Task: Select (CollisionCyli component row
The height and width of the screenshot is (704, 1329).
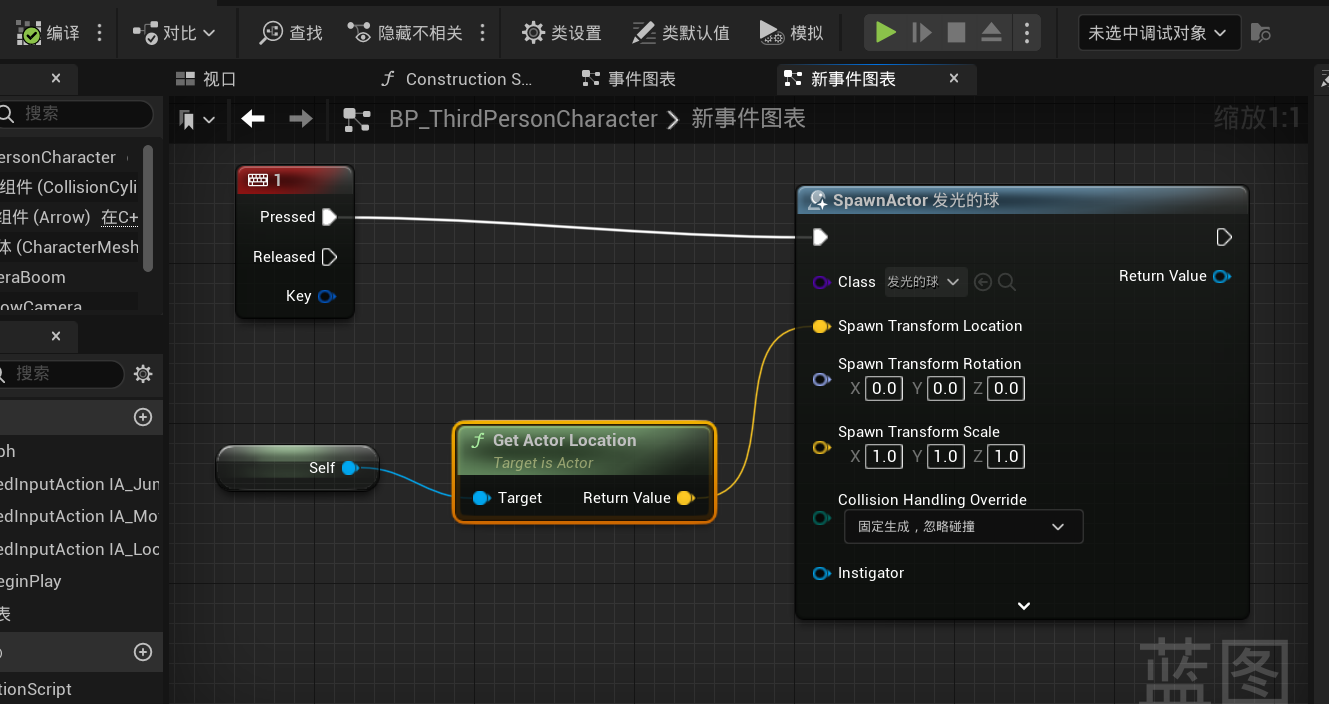Action: [x=69, y=187]
